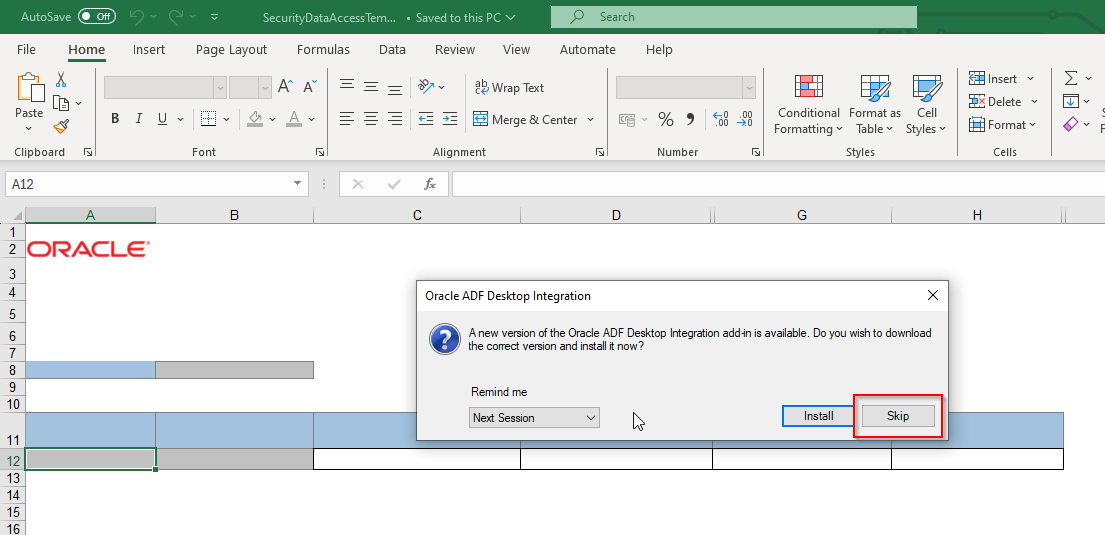1105x535 pixels.
Task: Click Insert cells button
Action: coord(992,78)
